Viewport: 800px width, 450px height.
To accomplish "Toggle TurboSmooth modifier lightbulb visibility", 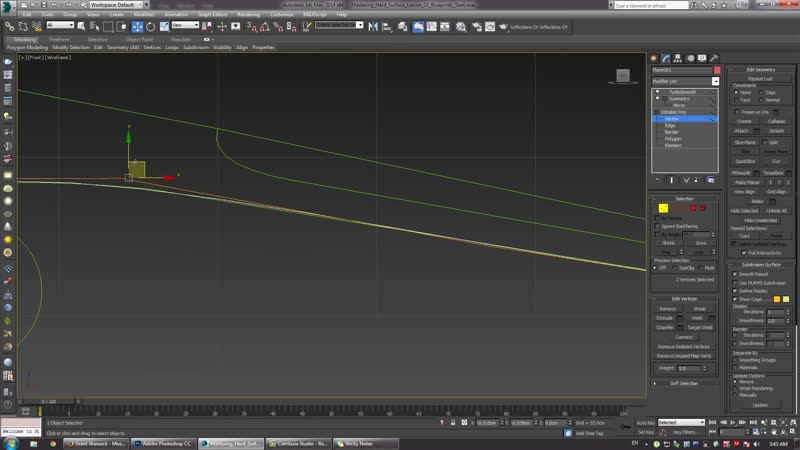I will pos(657,92).
